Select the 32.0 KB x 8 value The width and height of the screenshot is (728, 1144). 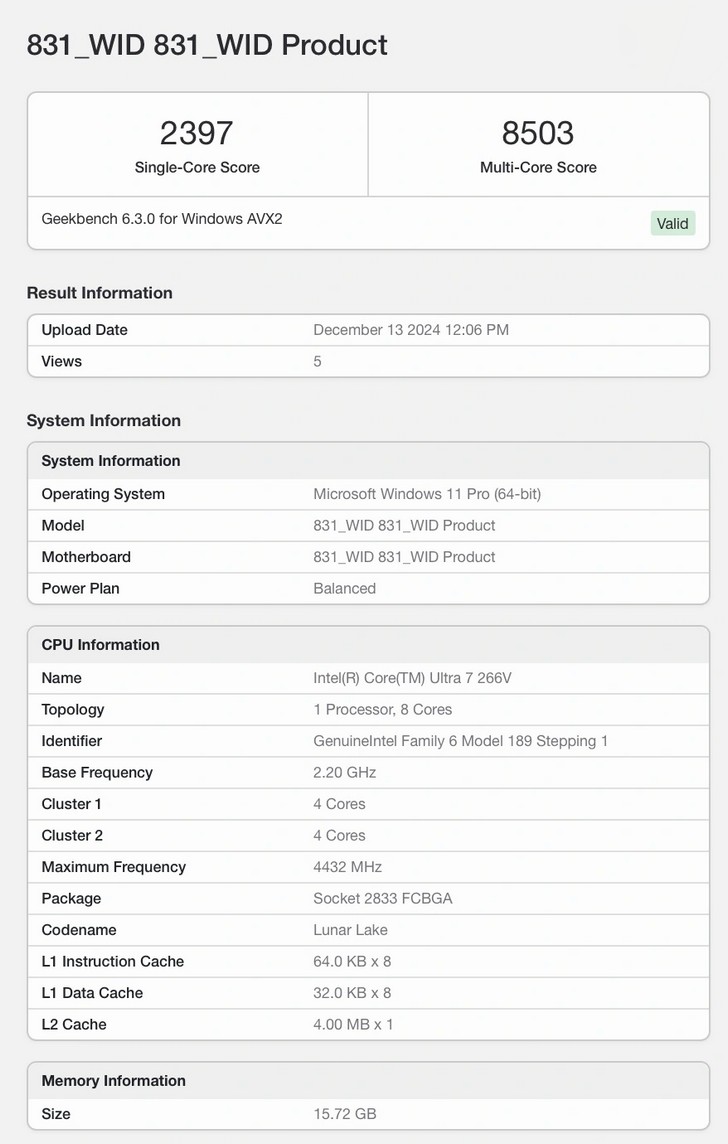click(x=352, y=992)
